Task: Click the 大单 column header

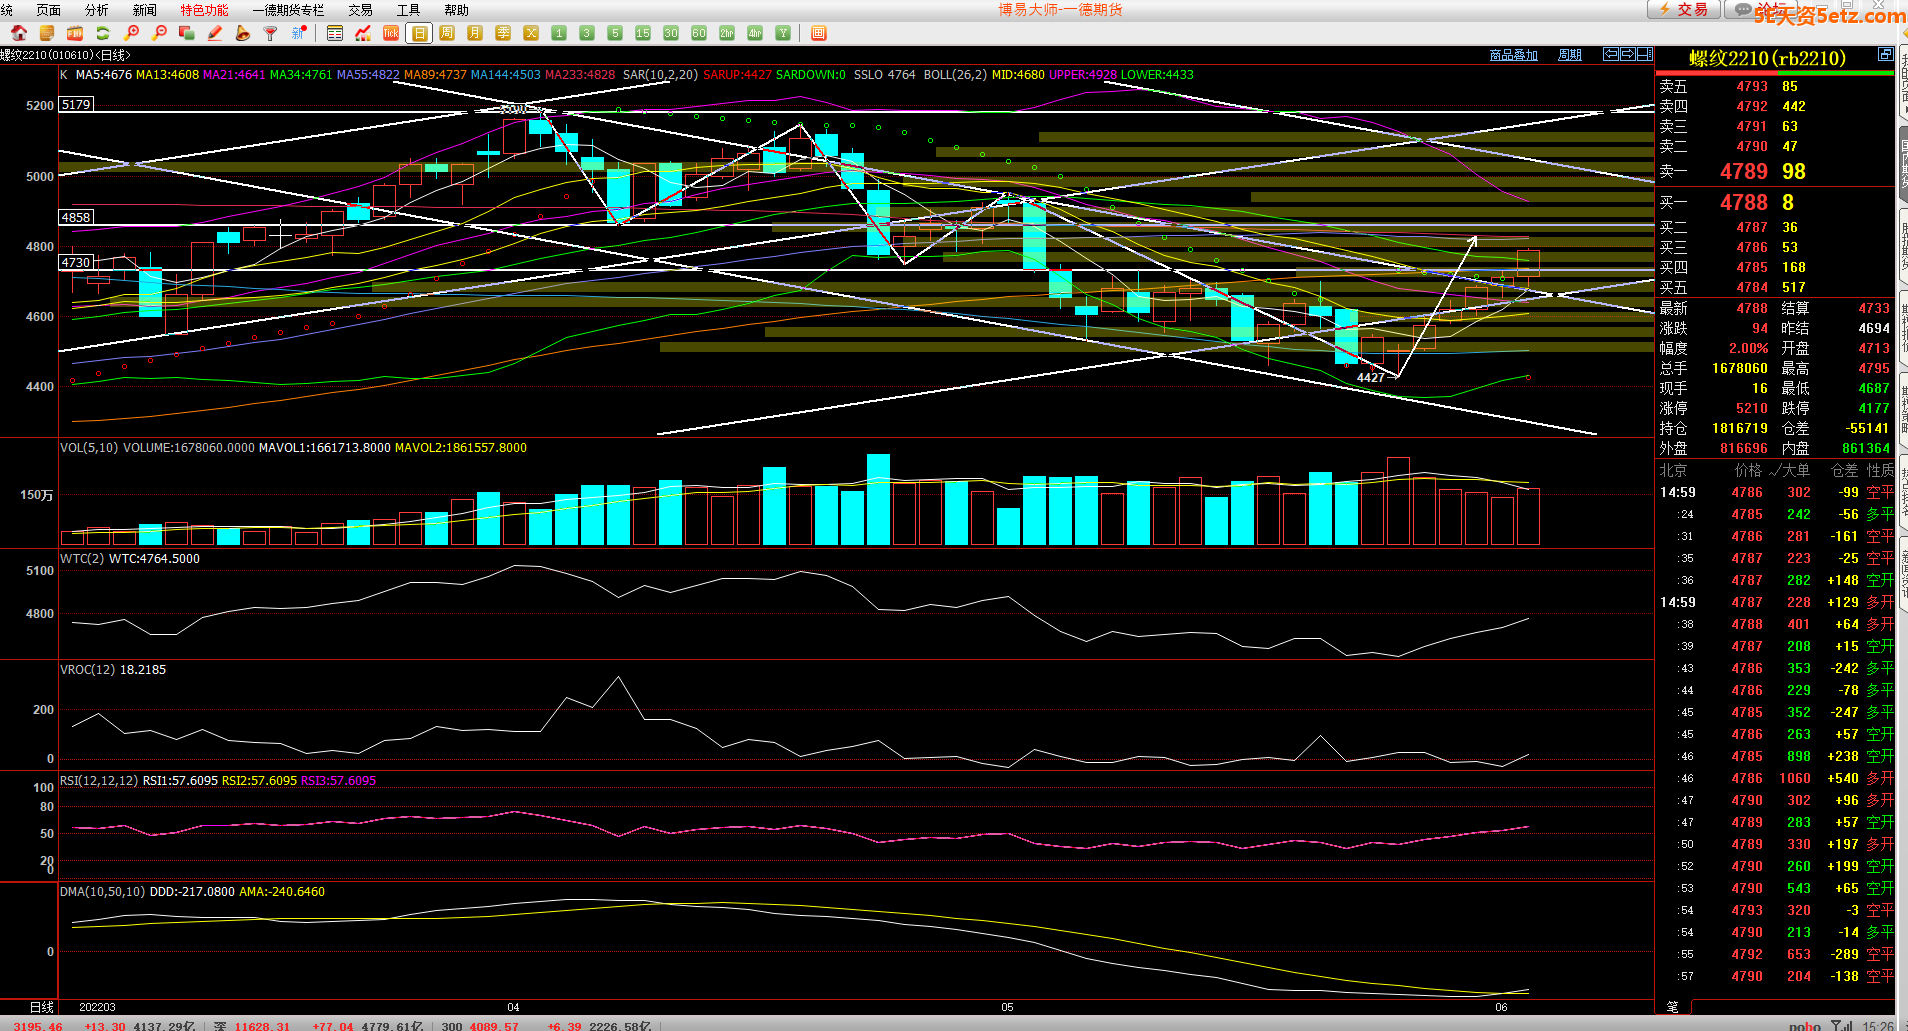Action: click(1795, 470)
